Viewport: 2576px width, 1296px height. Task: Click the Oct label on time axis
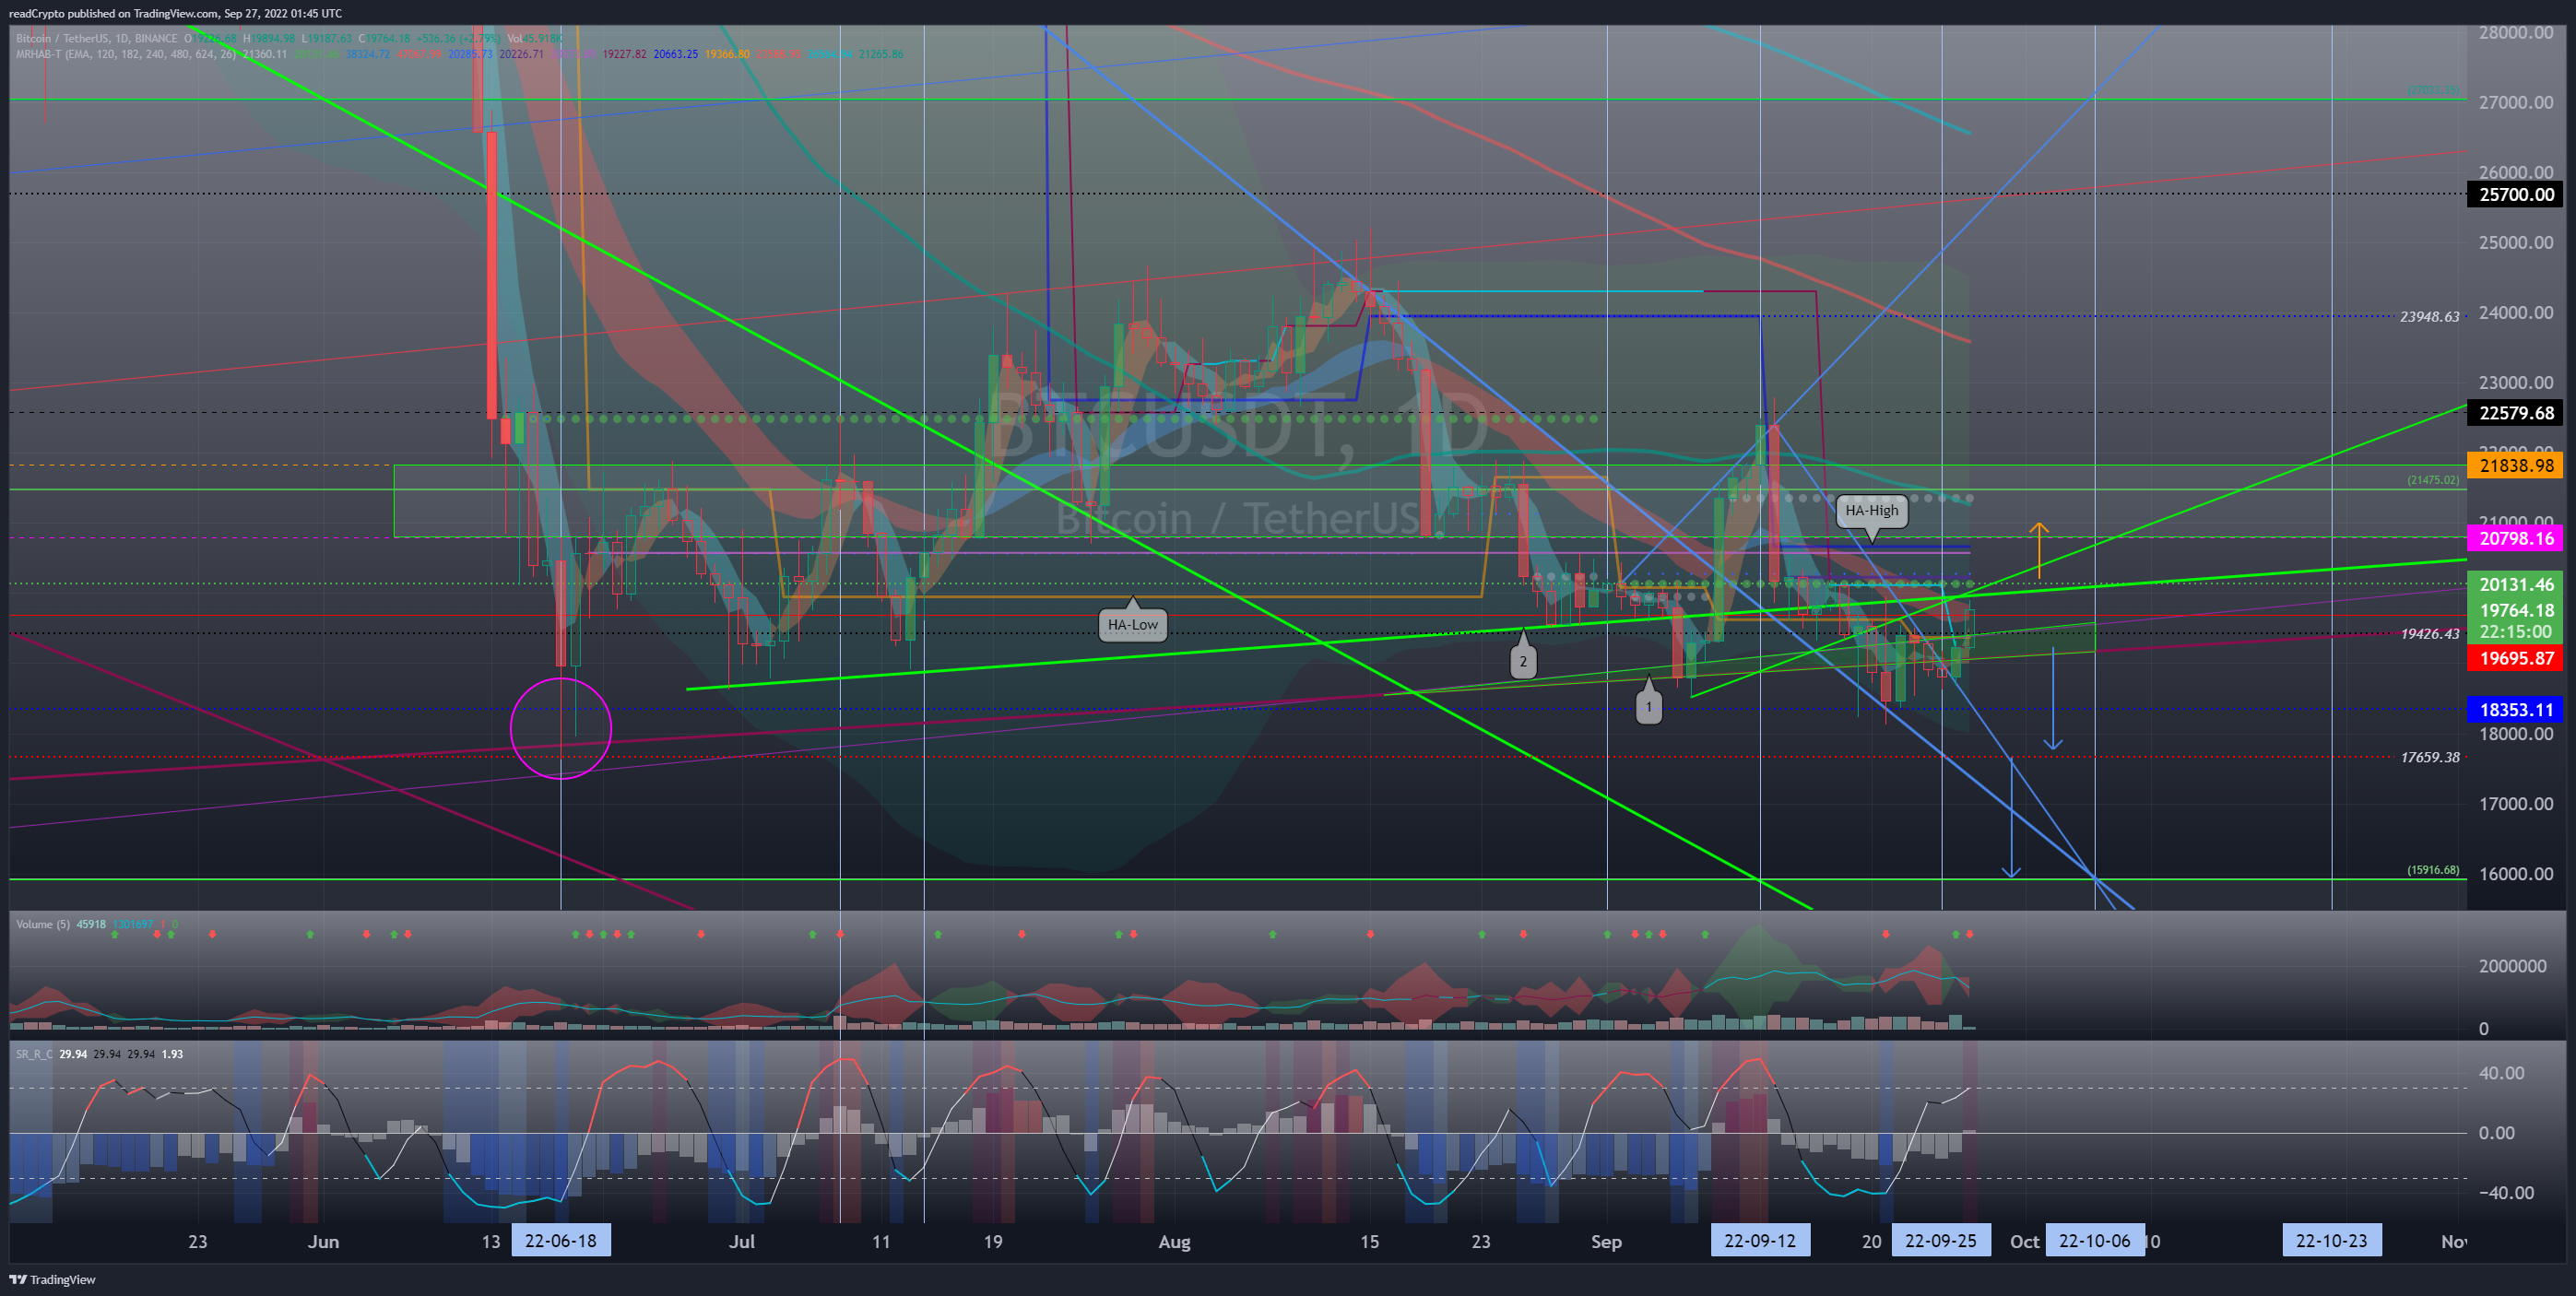point(2024,1242)
